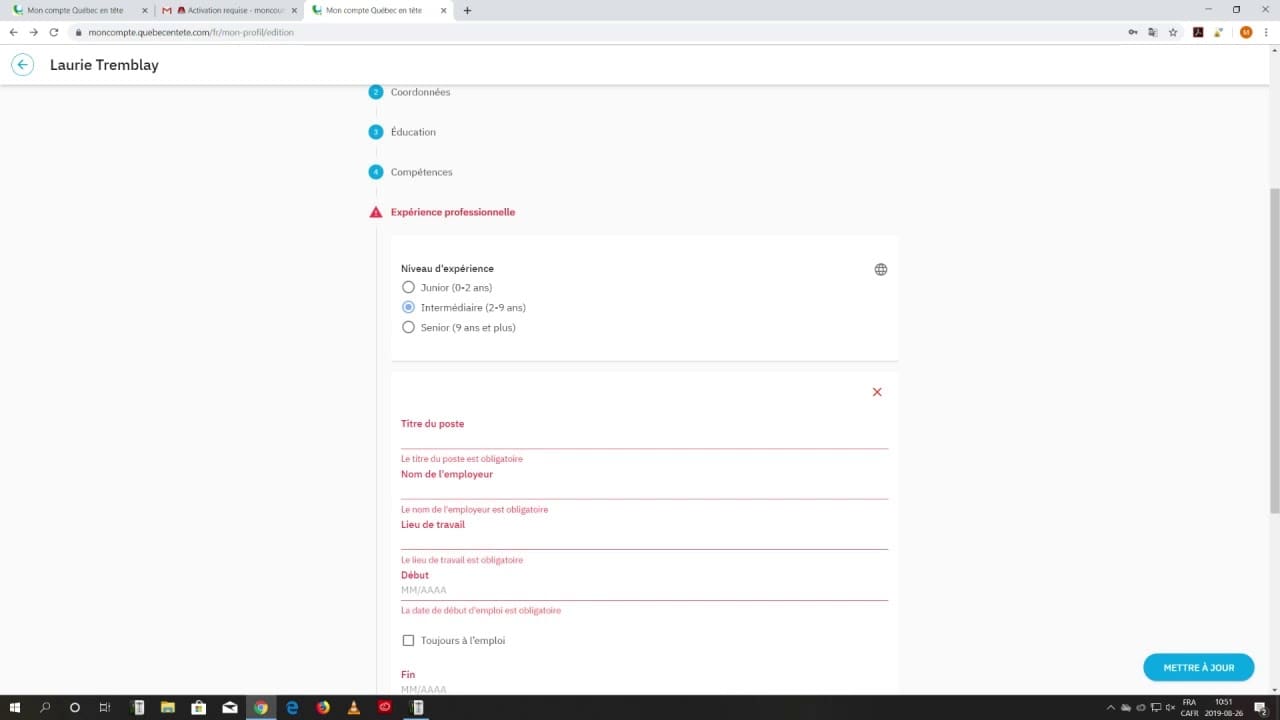This screenshot has height=720, width=1280.
Task: Open Task View on the taskbar
Action: click(x=105, y=707)
